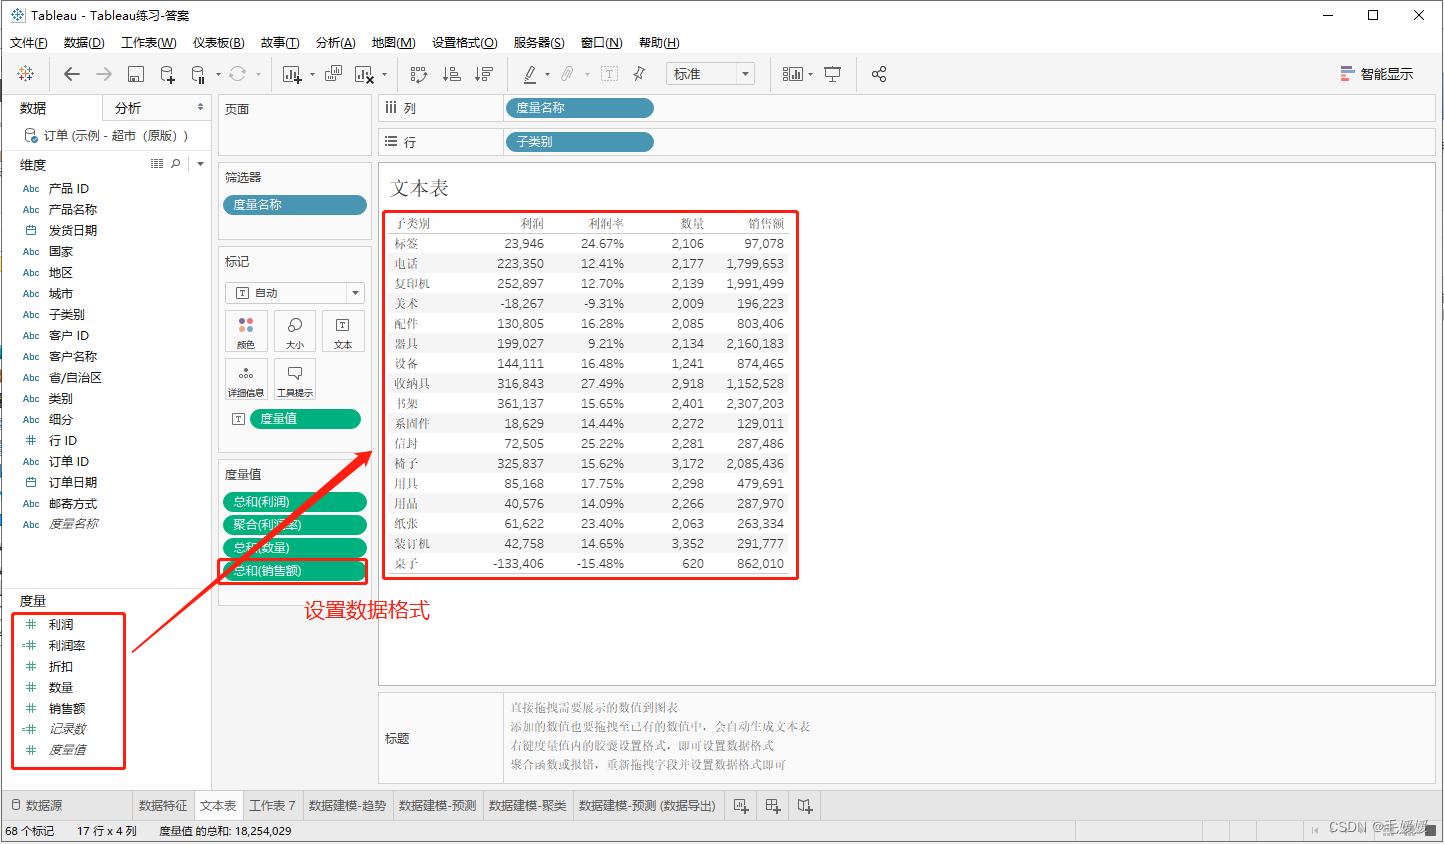Viewport: 1444px width, 844px height.
Task: Click the save workbook icon
Action: click(136, 74)
